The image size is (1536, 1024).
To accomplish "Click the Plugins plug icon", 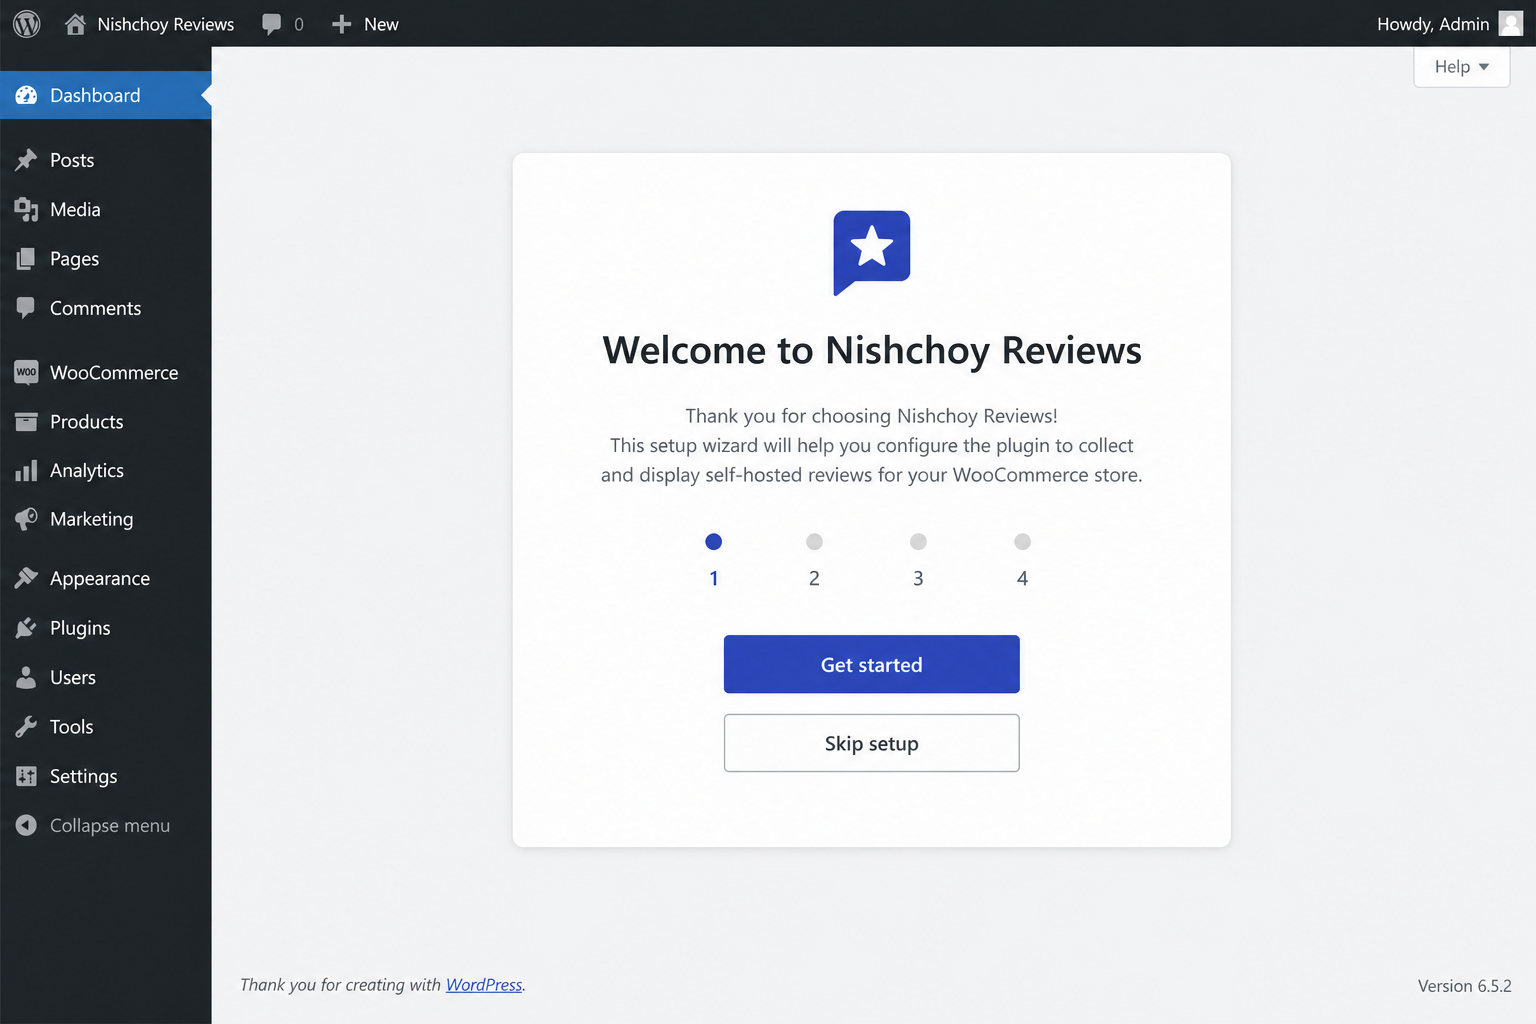I will tap(26, 628).
